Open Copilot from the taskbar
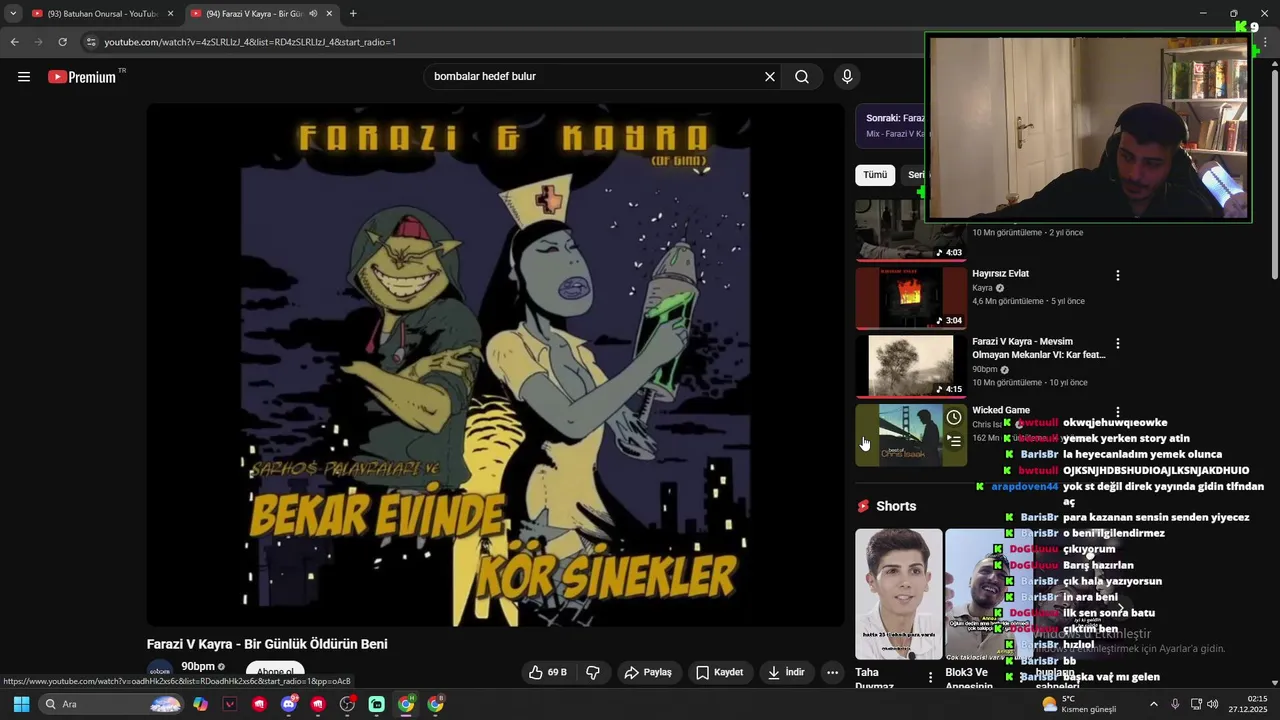The image size is (1280, 720). pos(201,704)
